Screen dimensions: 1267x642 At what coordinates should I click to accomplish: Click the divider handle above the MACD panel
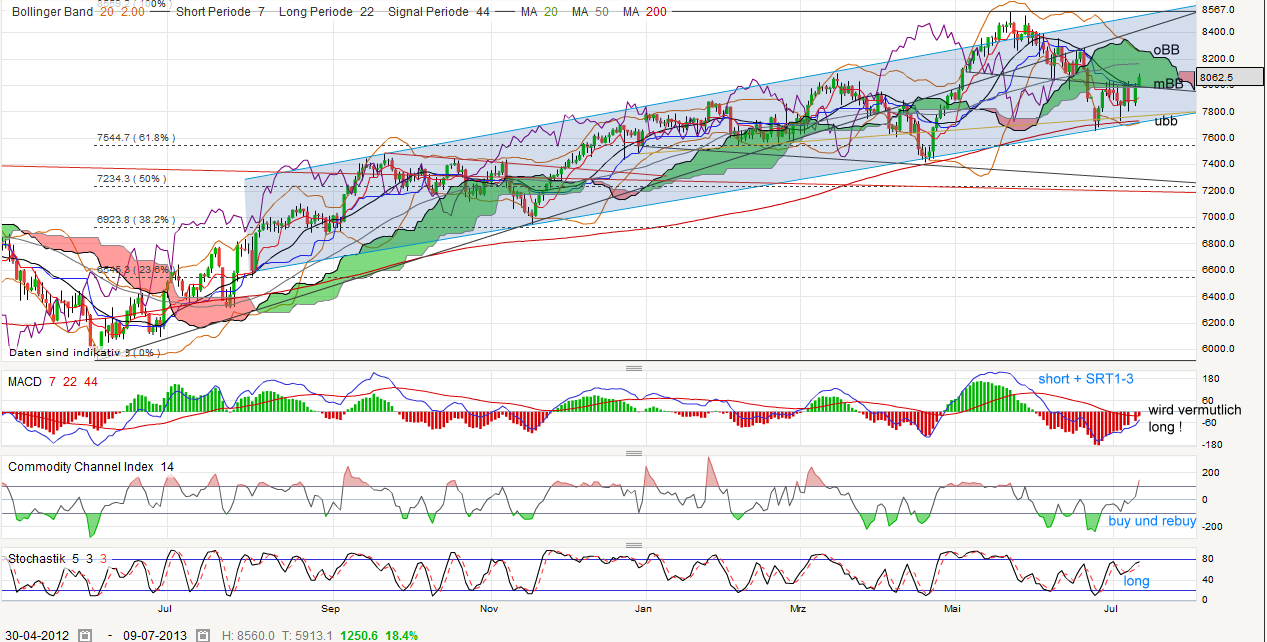coord(632,368)
